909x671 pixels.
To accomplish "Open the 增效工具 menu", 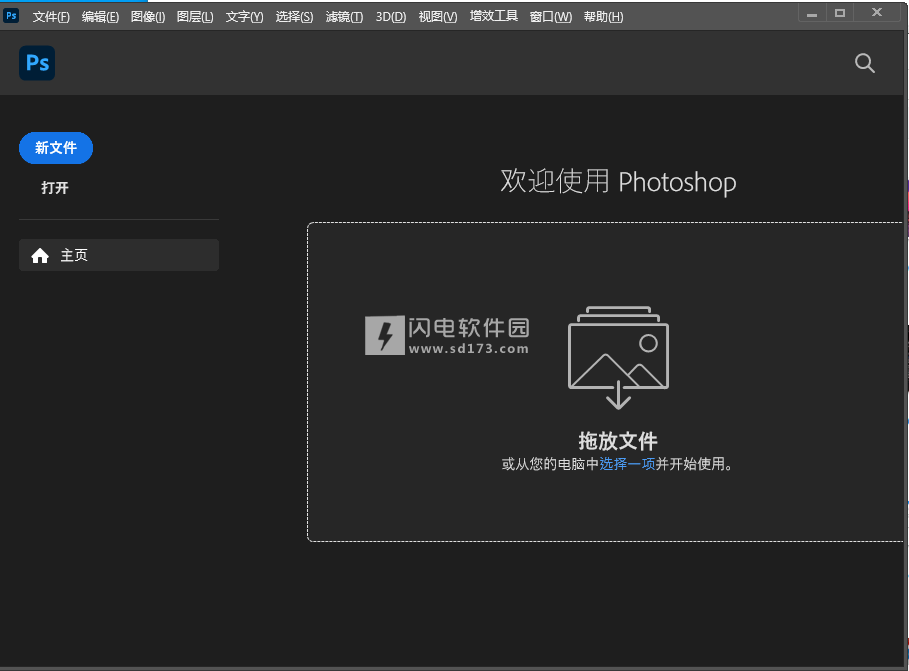I will [493, 16].
